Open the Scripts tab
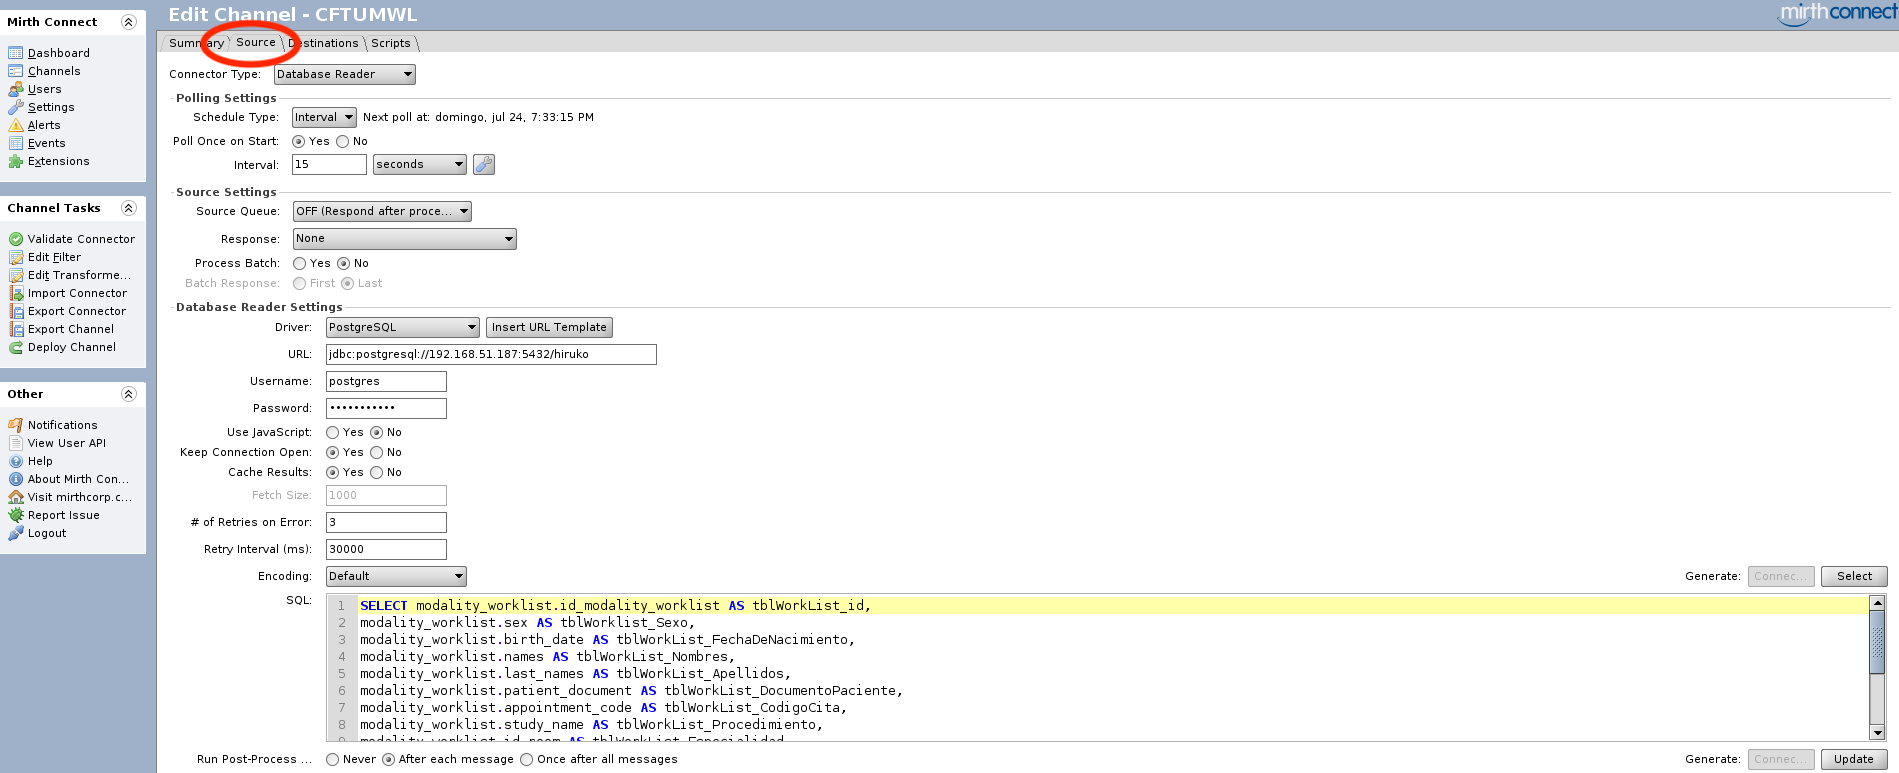 pyautogui.click(x=391, y=43)
